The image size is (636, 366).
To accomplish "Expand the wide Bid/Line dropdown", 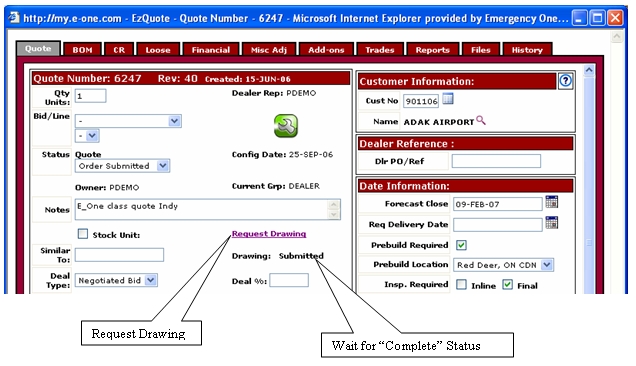I will pos(128,121).
